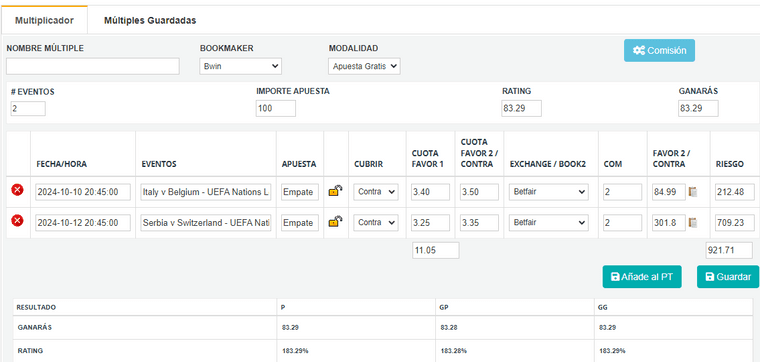760x362 pixels.
Task: Open the Modalidad dropdown Apuesta Gratis
Action: tap(364, 66)
